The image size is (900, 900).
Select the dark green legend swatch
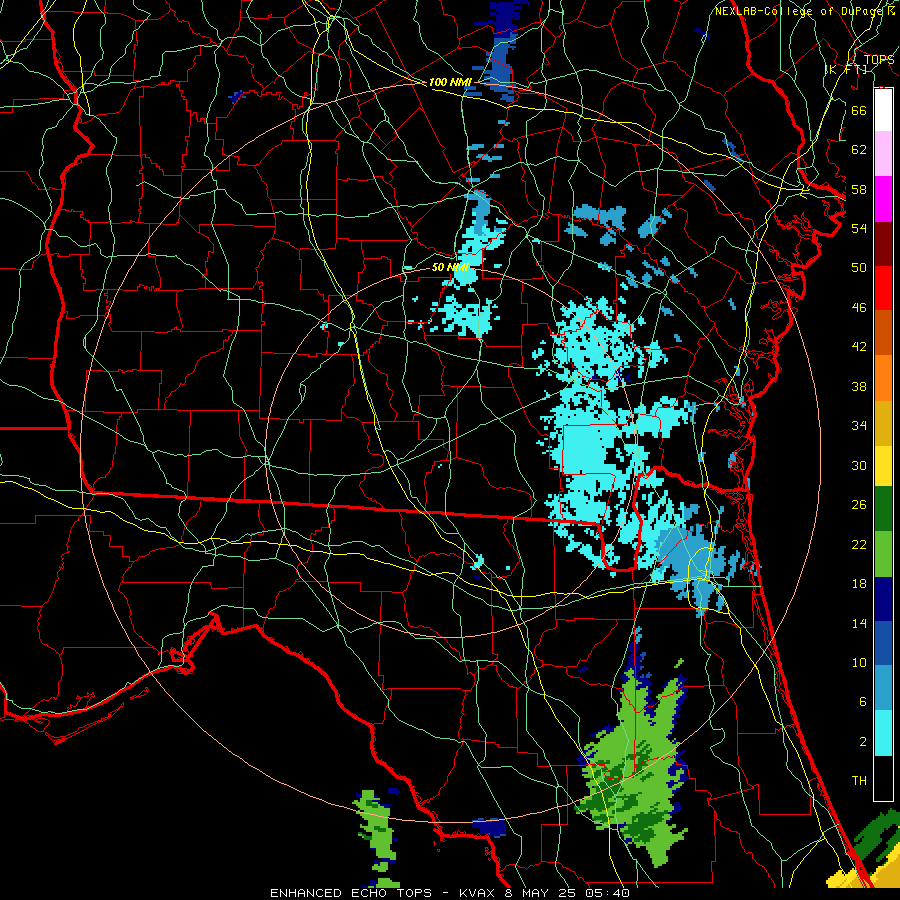[883, 509]
